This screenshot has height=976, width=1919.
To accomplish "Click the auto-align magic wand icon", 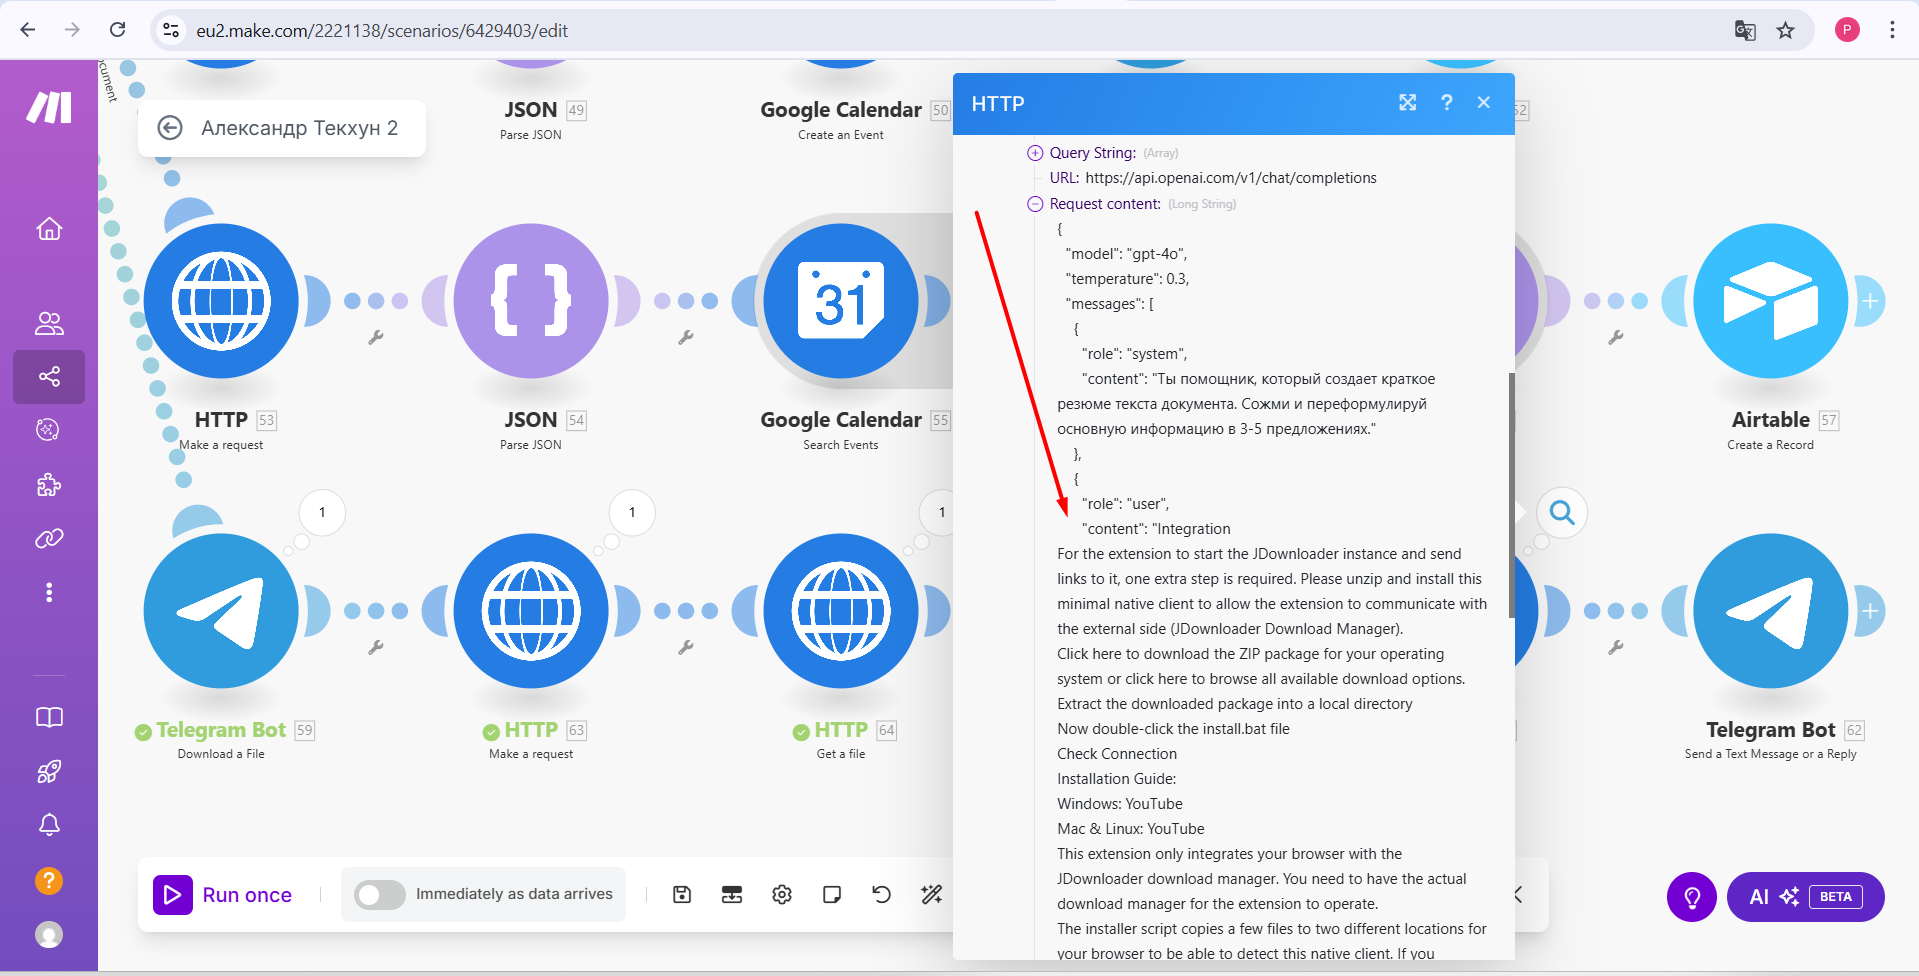I will coord(932,895).
